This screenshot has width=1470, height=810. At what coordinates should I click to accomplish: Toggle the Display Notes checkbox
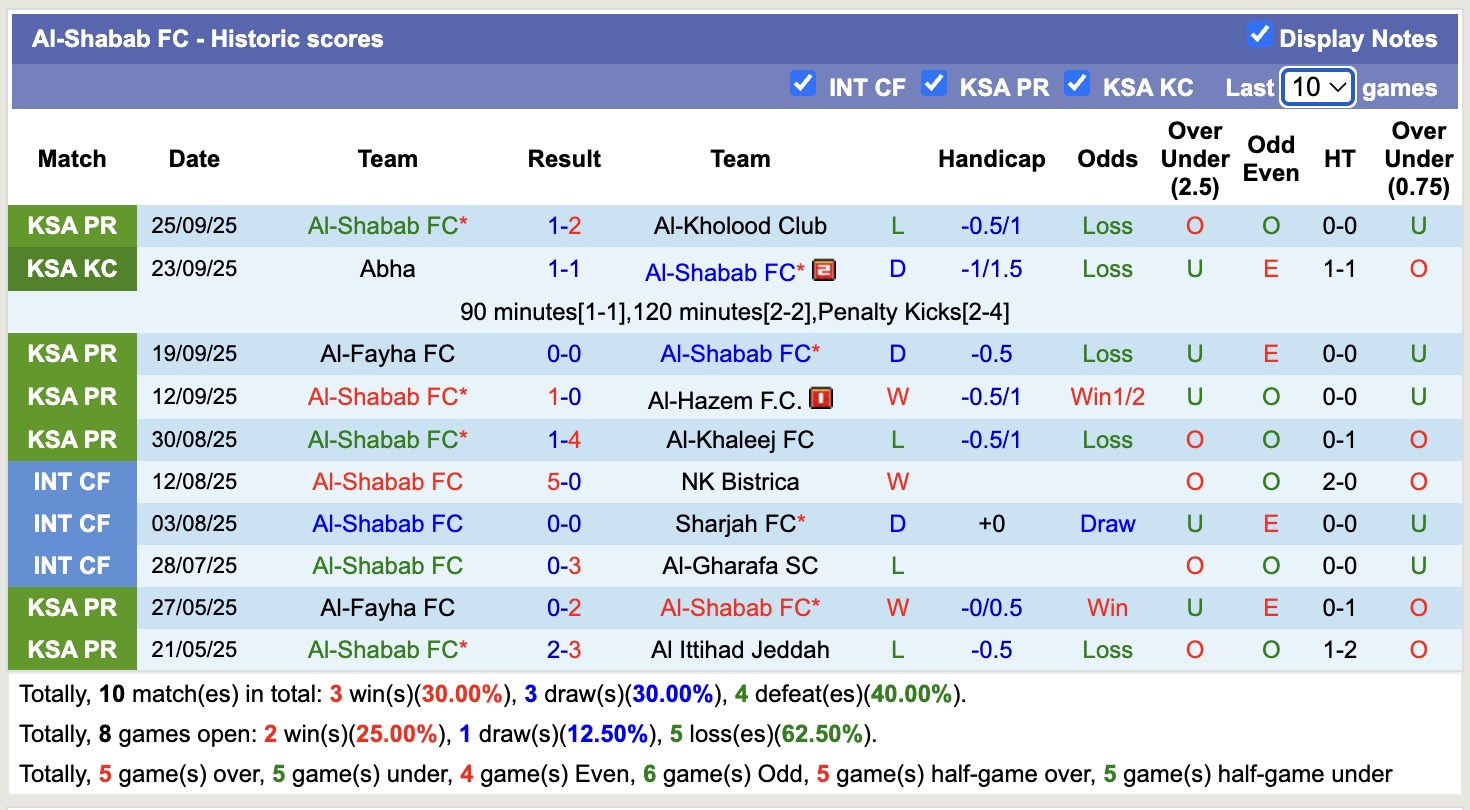pyautogui.click(x=1259, y=36)
